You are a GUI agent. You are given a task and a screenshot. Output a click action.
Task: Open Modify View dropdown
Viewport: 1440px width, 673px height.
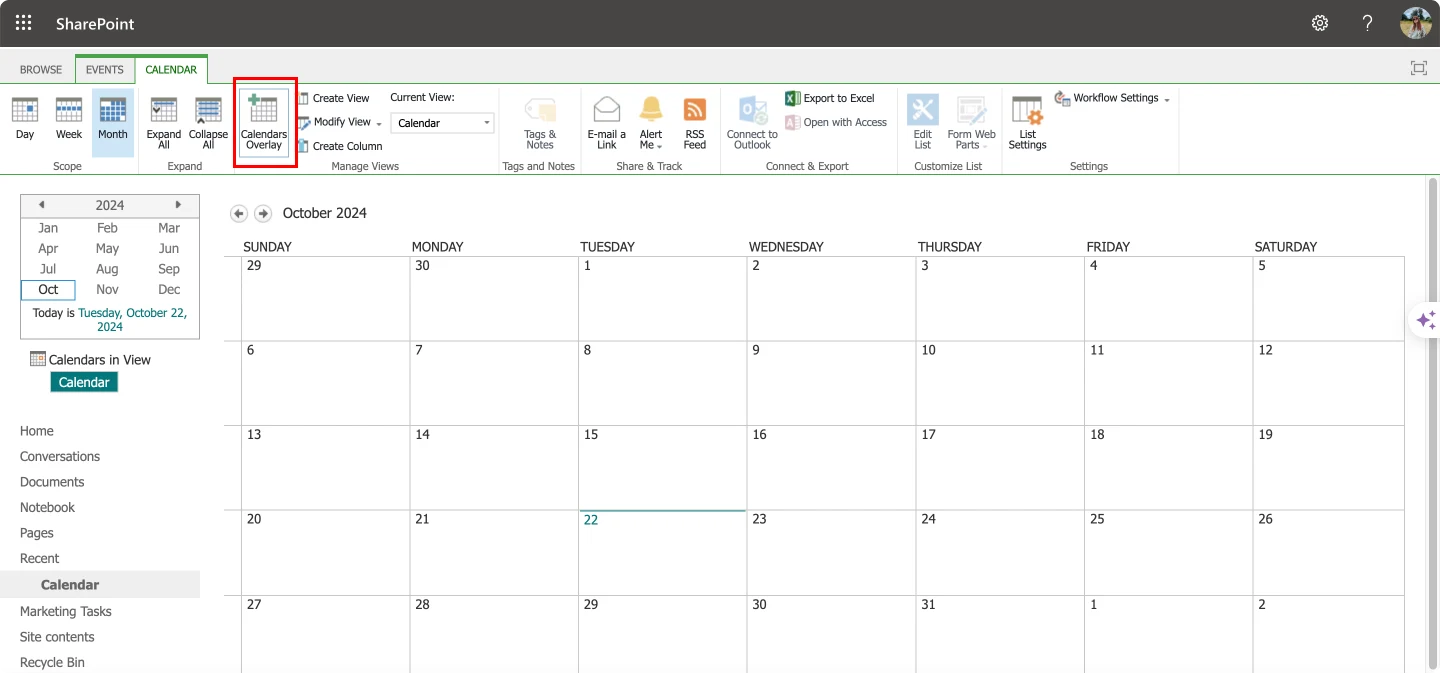pos(340,122)
